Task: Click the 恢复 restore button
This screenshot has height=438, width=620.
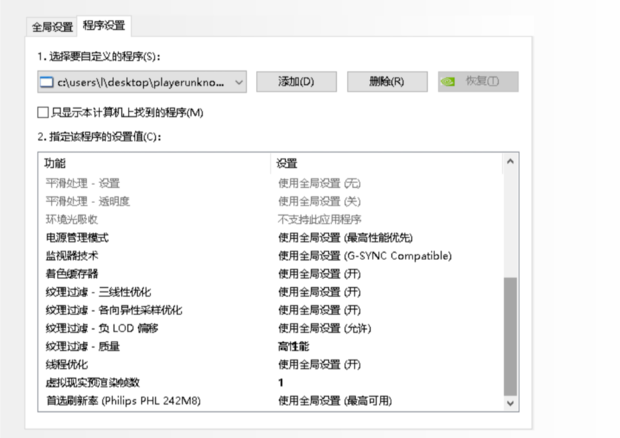Action: click(478, 81)
